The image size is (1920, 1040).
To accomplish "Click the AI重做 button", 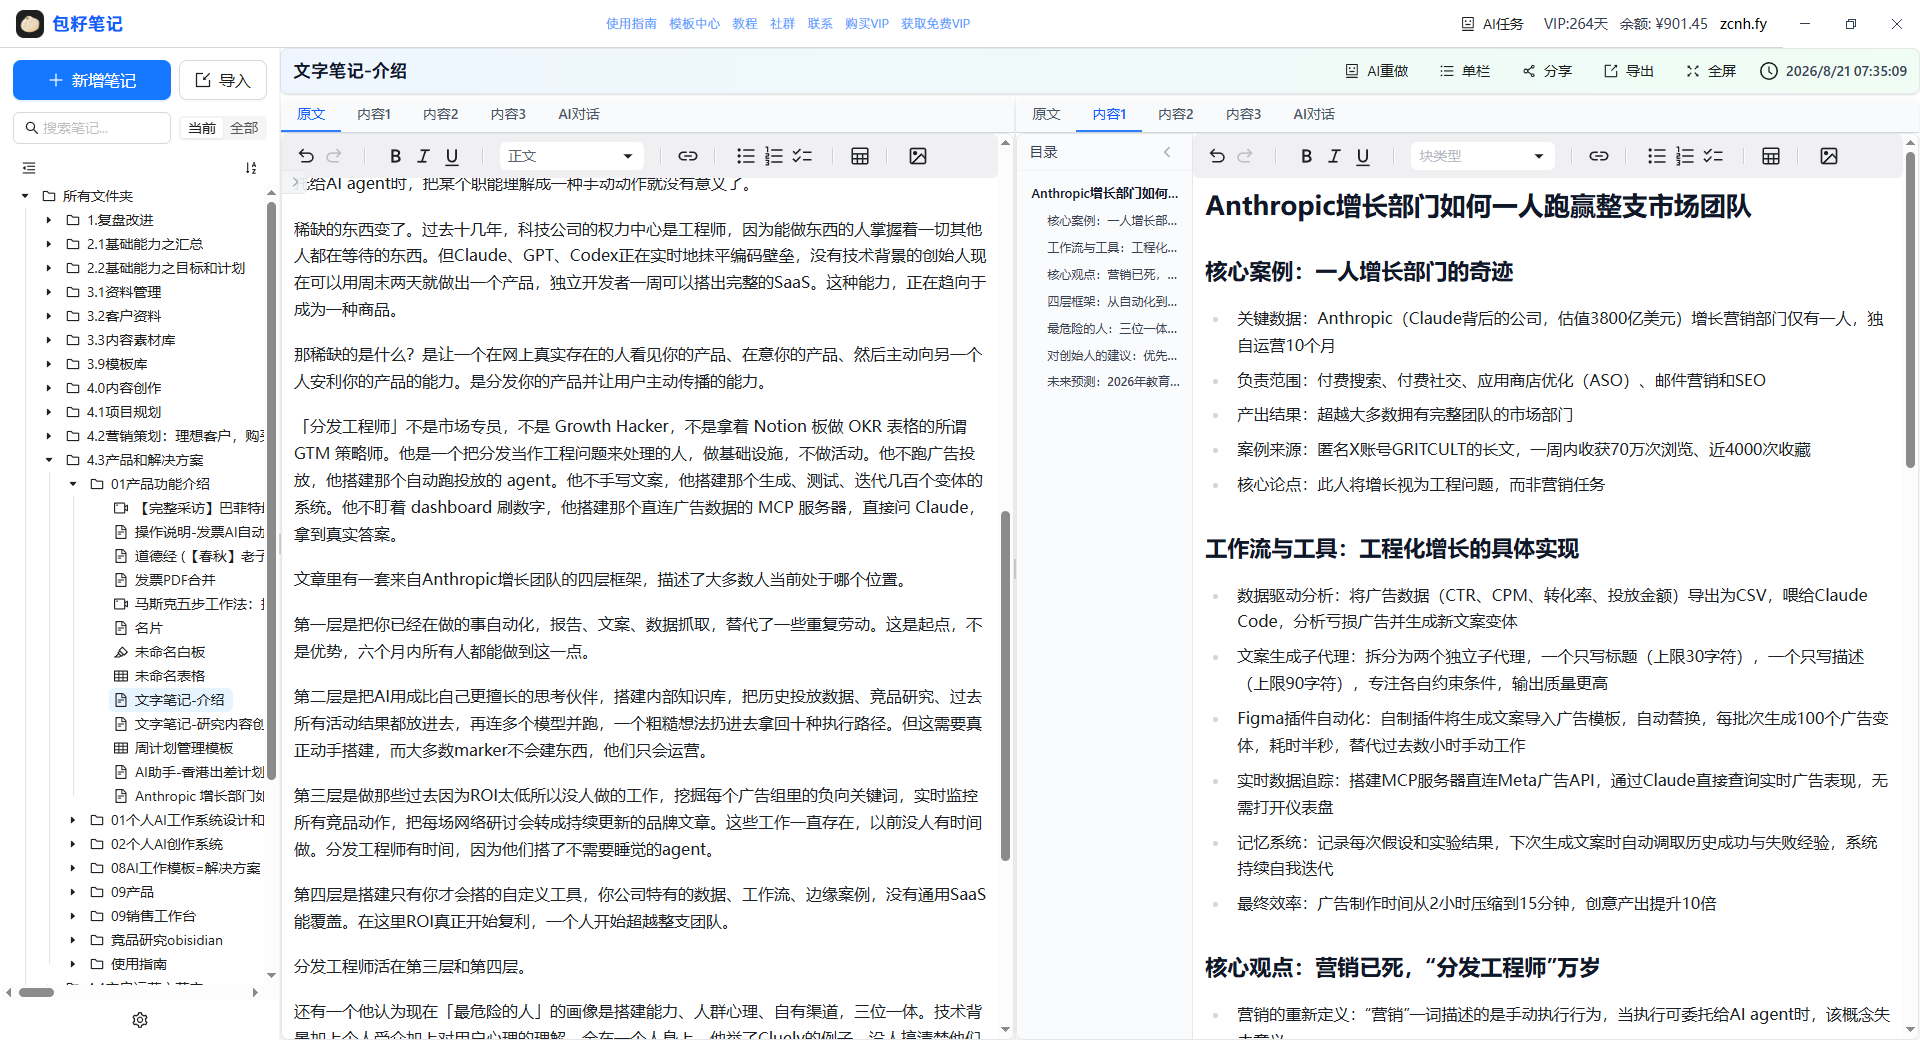I will coord(1377,71).
